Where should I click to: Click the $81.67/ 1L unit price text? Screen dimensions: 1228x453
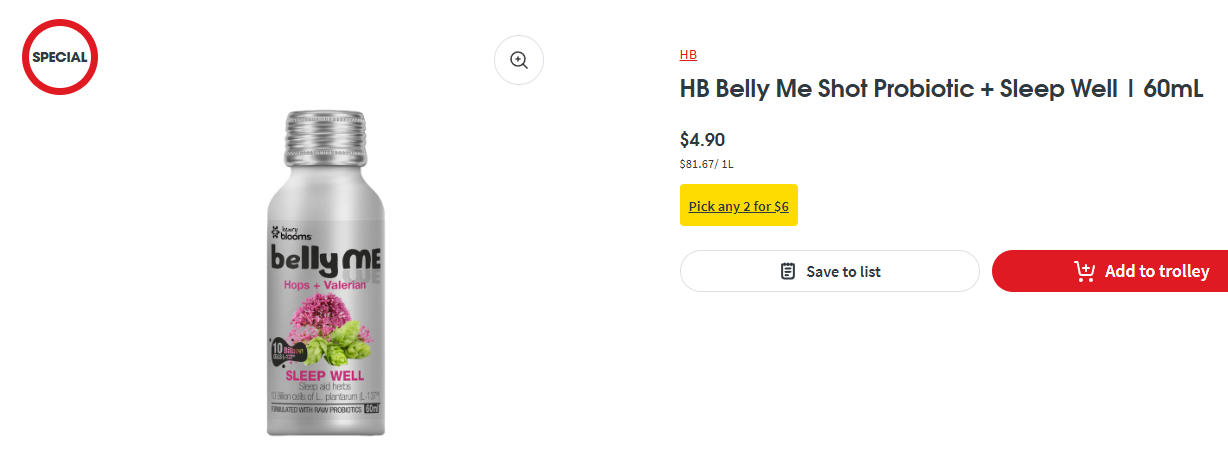707,164
